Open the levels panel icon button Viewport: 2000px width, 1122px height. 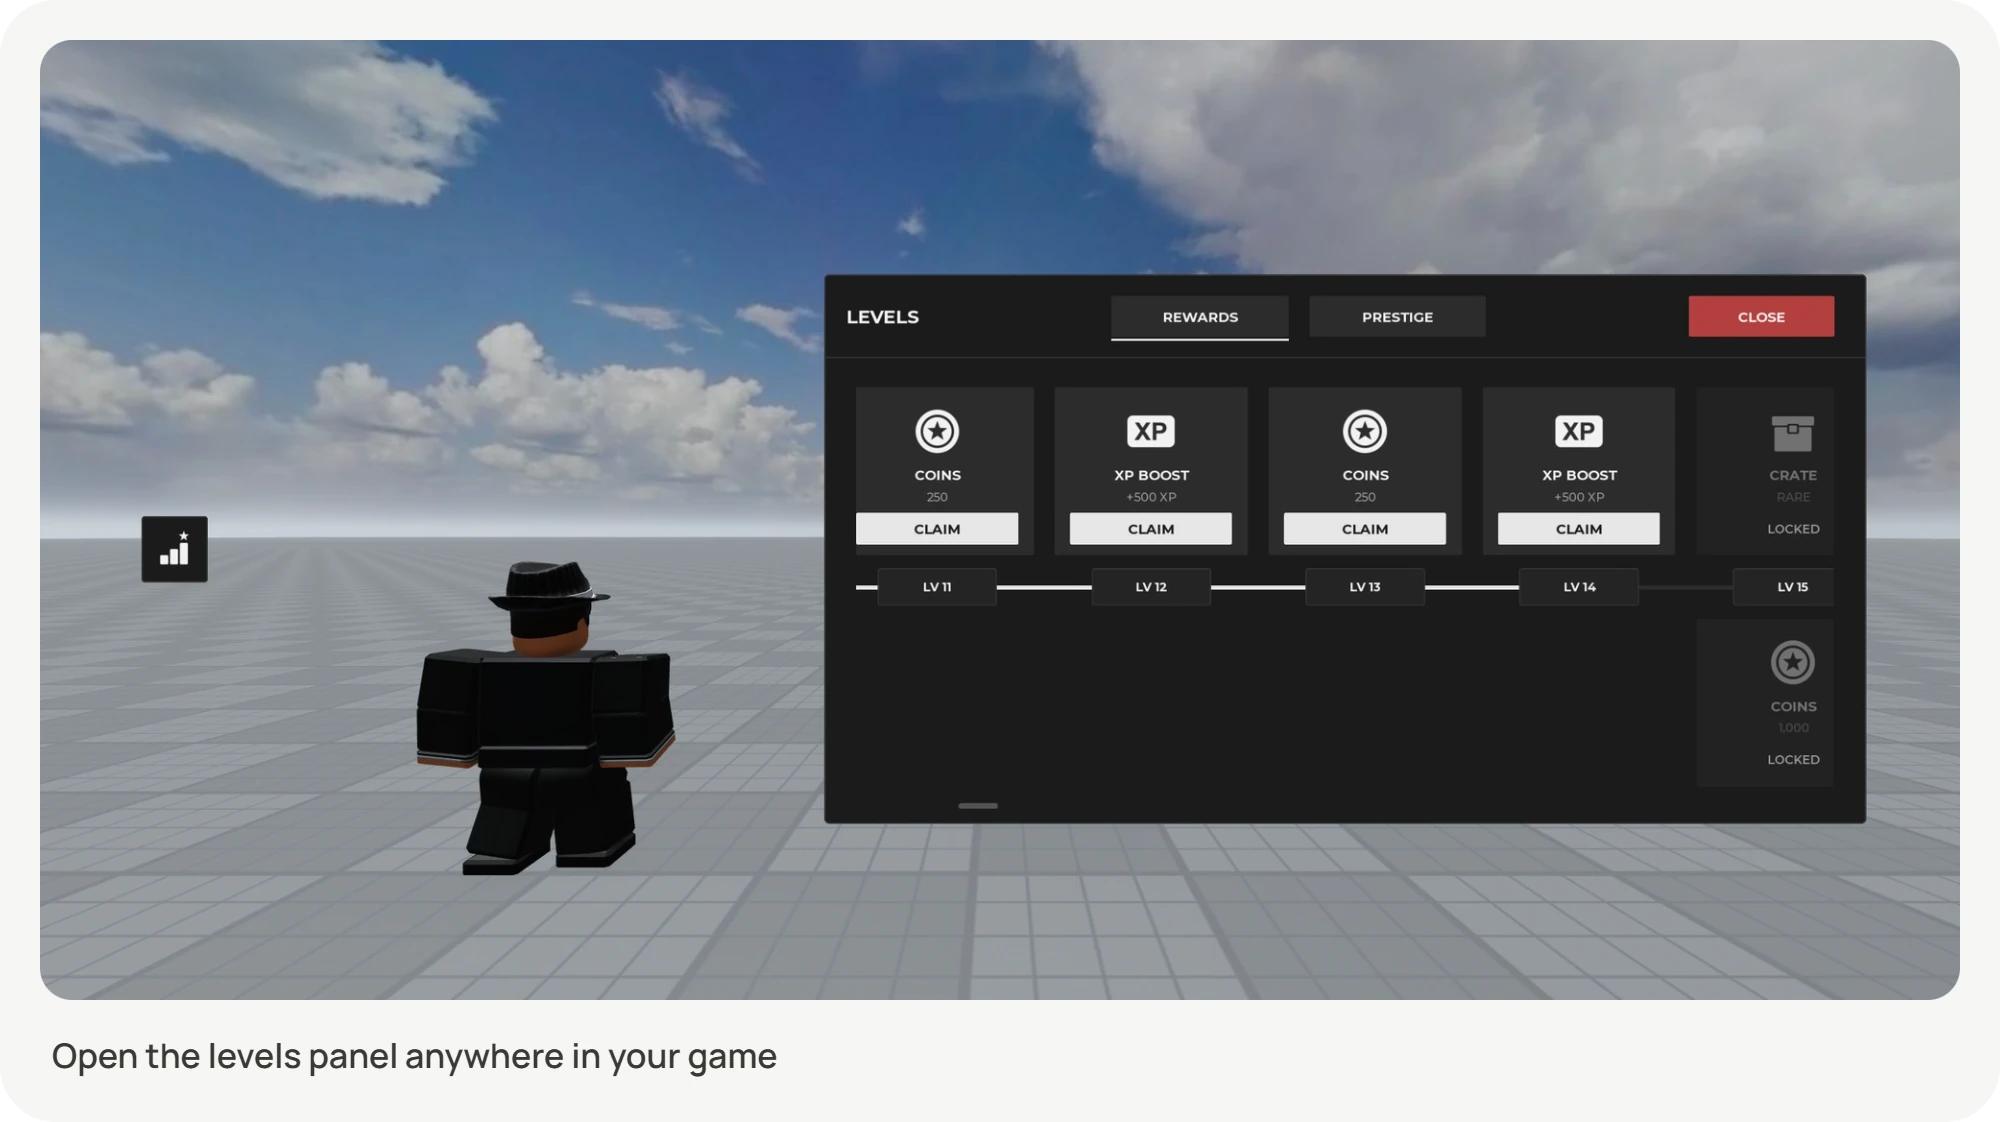[x=174, y=549]
